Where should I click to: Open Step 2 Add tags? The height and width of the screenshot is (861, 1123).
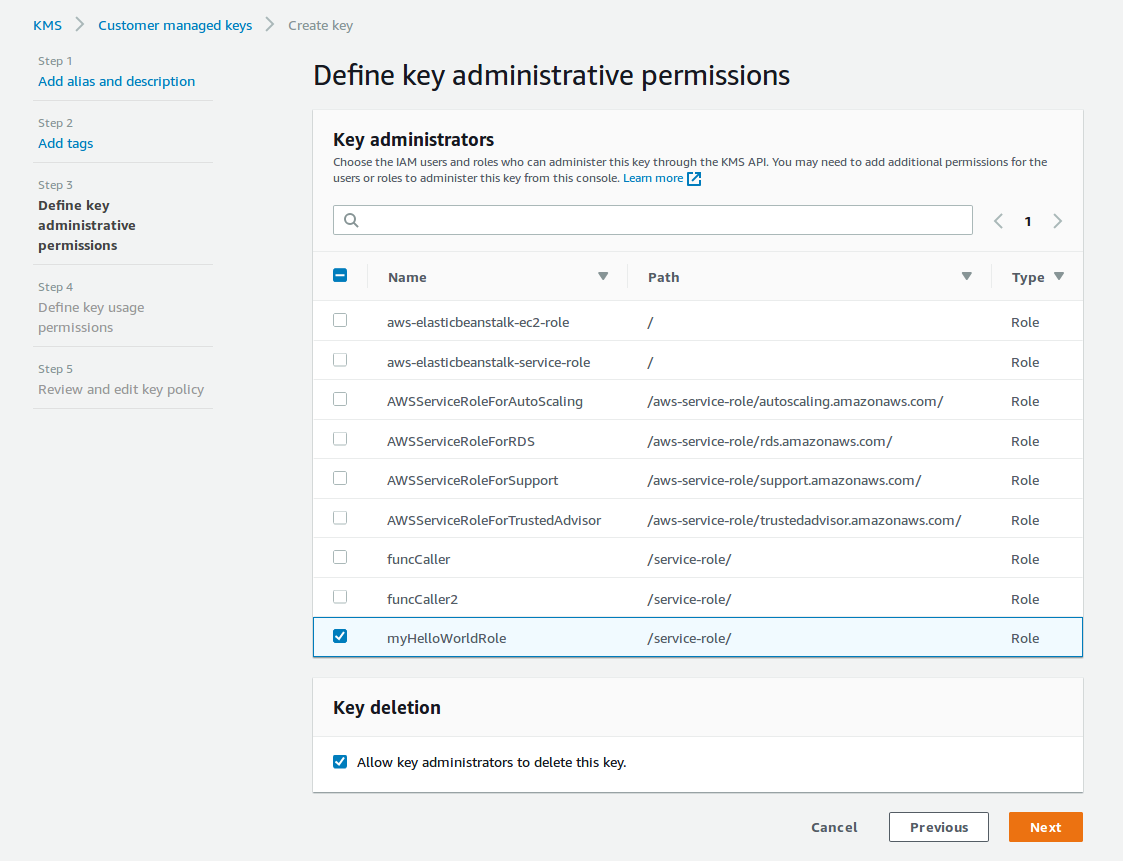66,144
